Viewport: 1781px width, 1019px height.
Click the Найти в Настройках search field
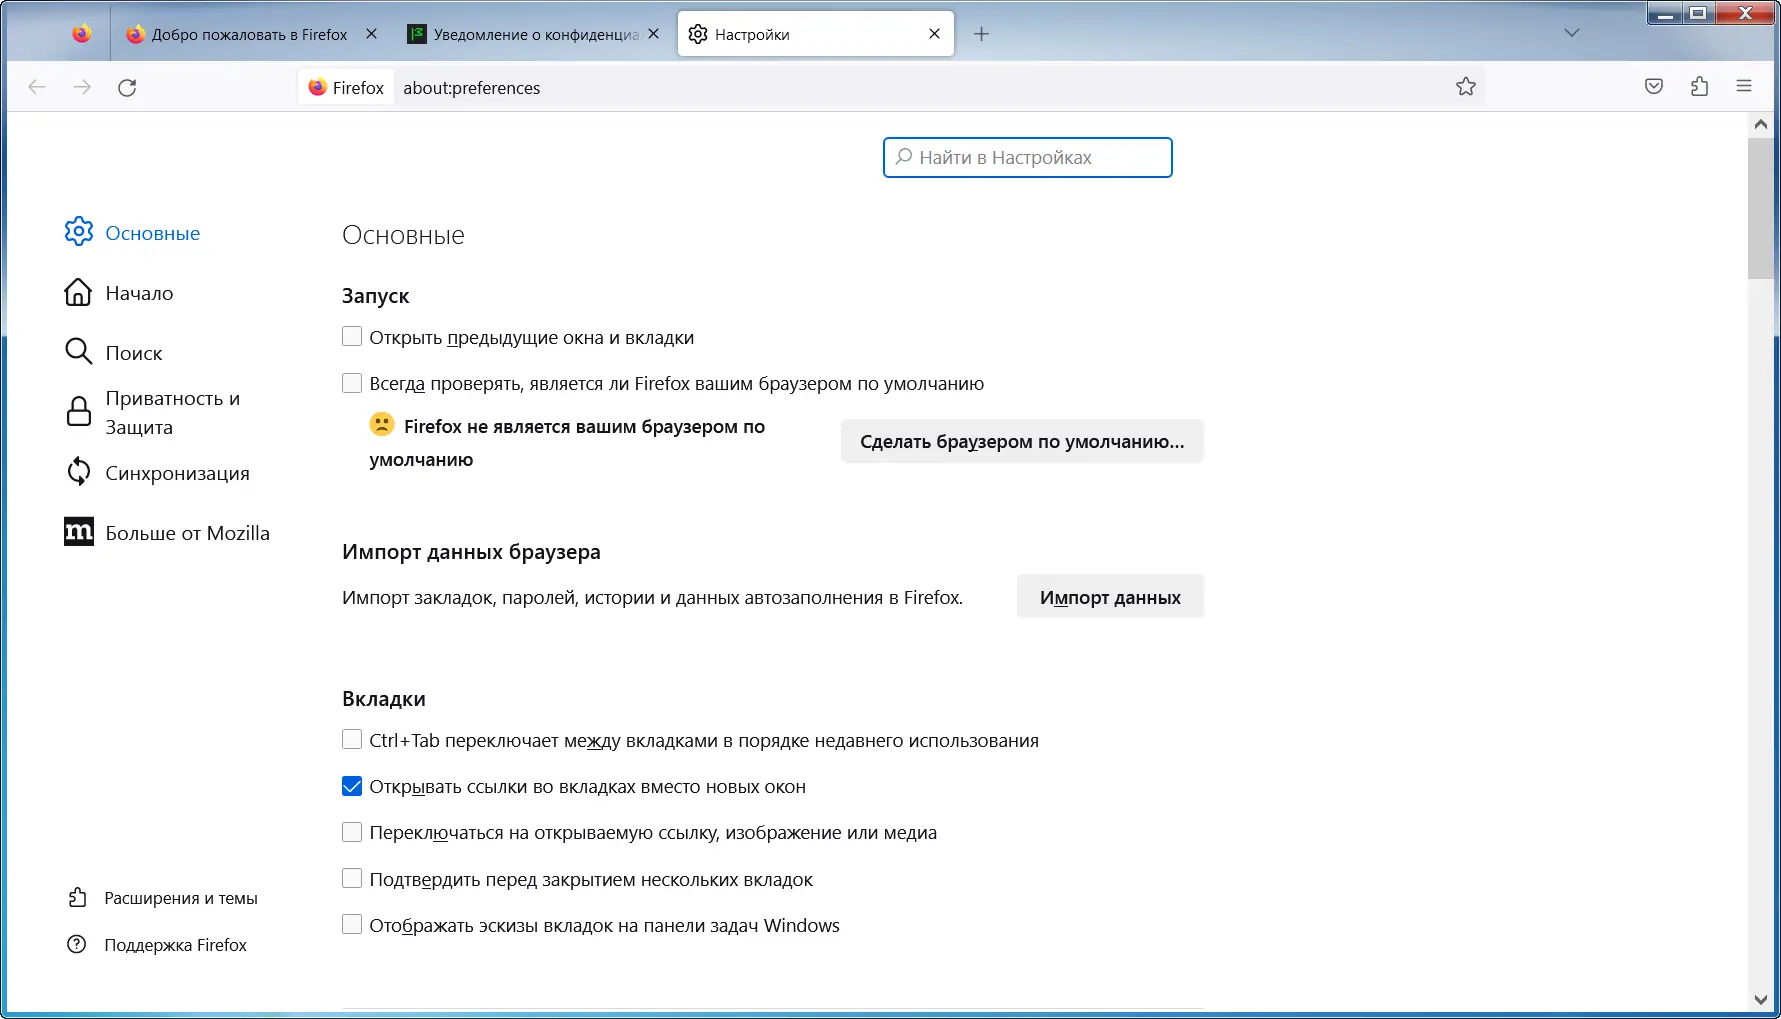[1028, 157]
